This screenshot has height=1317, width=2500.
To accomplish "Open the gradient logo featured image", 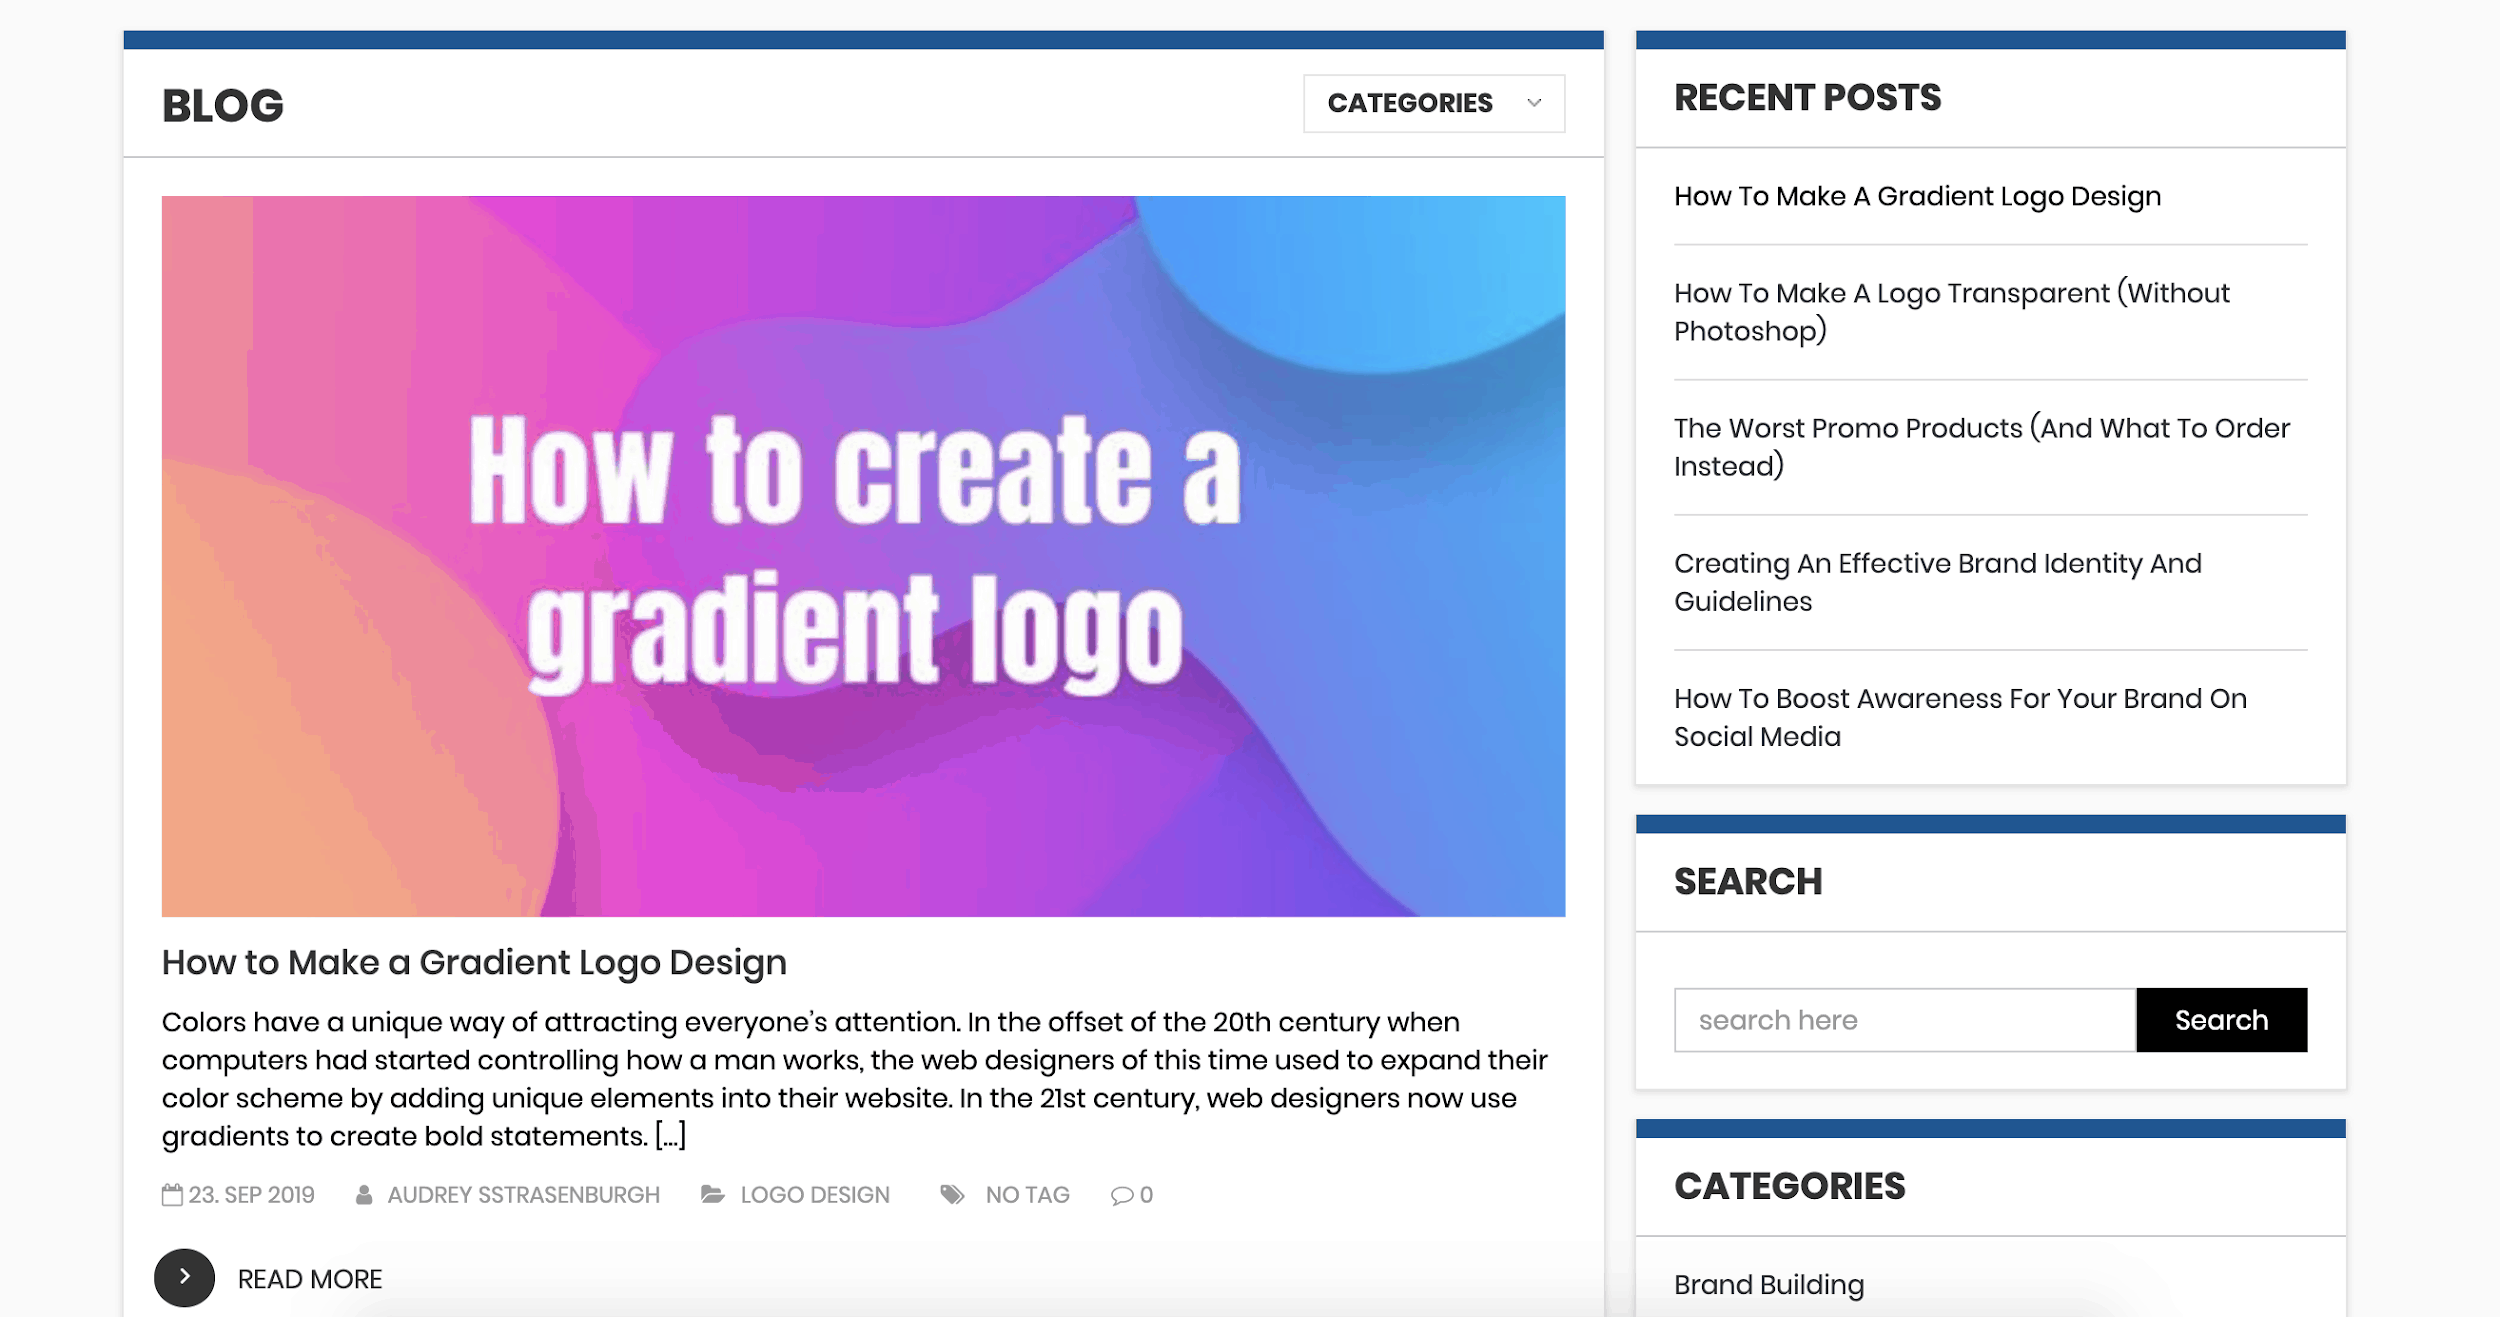I will tap(863, 556).
